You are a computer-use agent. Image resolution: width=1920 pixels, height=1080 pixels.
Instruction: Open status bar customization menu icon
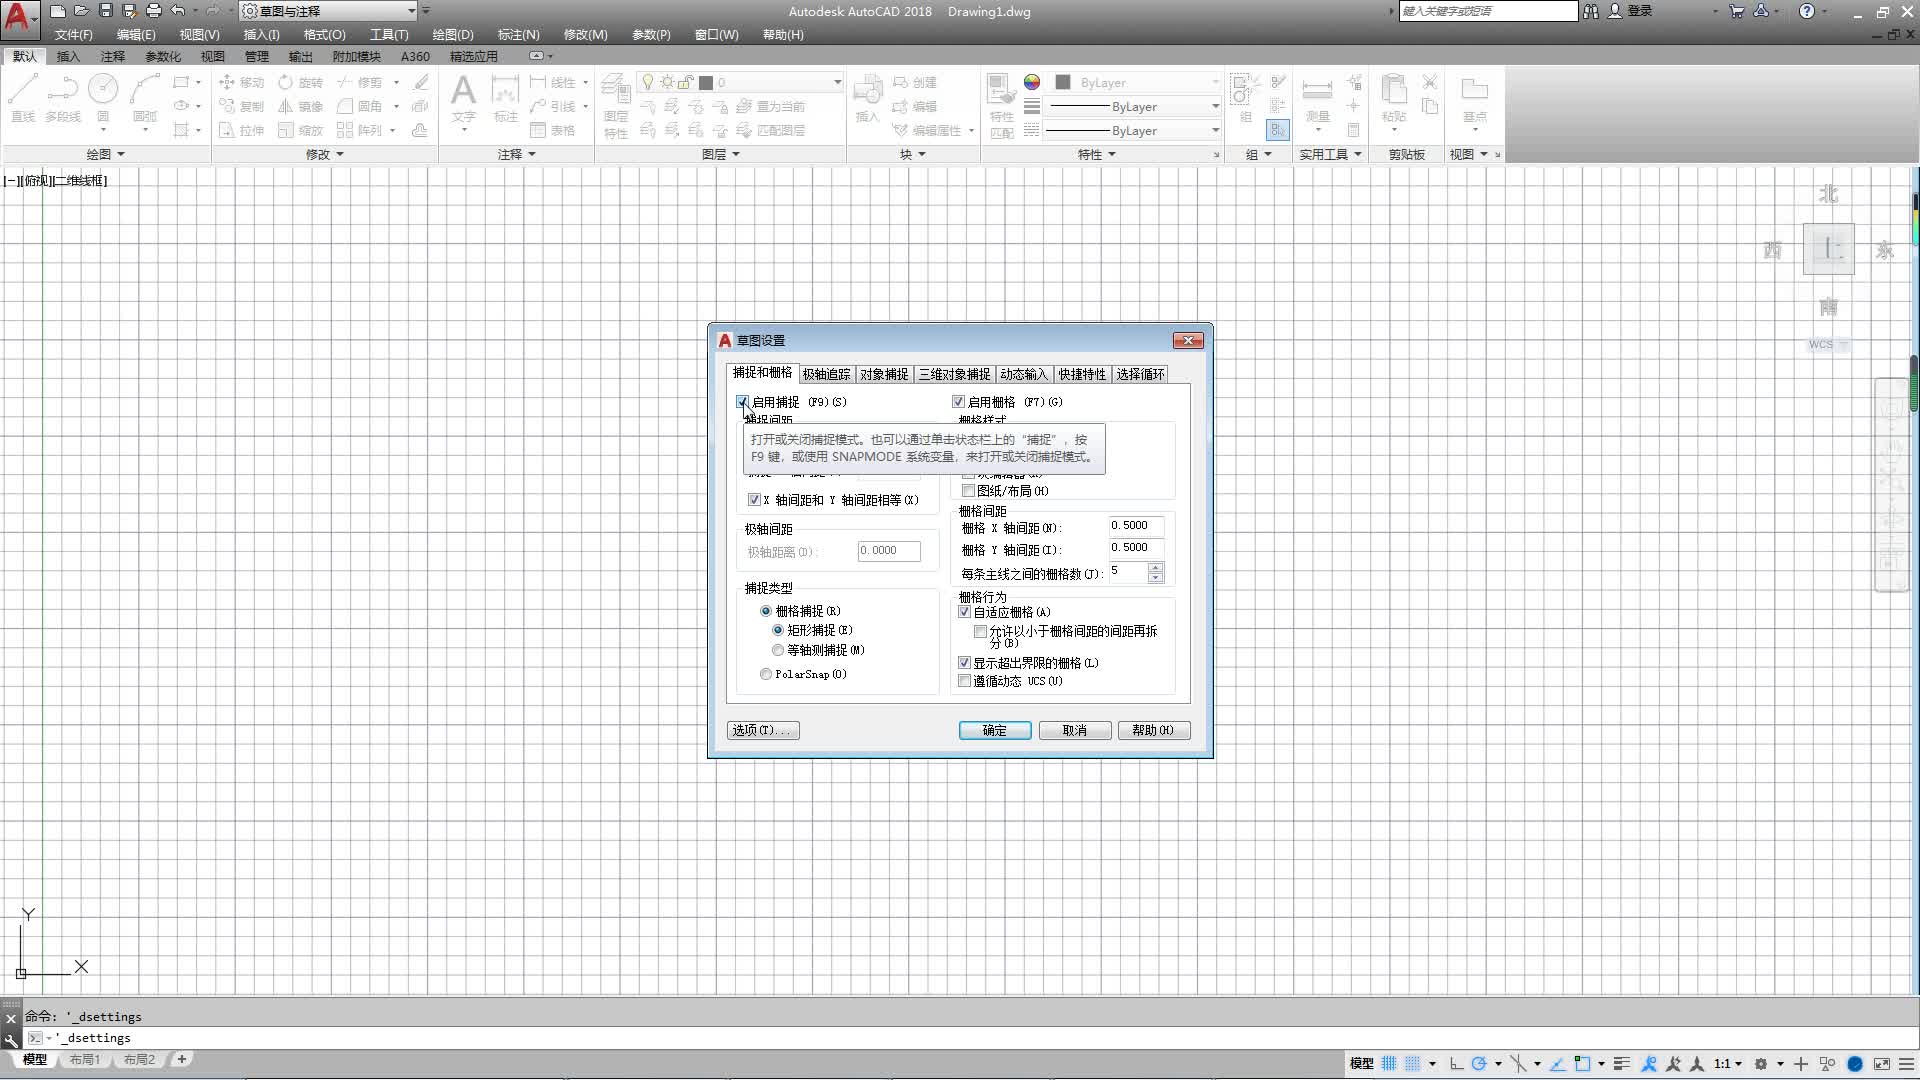(1905, 1063)
